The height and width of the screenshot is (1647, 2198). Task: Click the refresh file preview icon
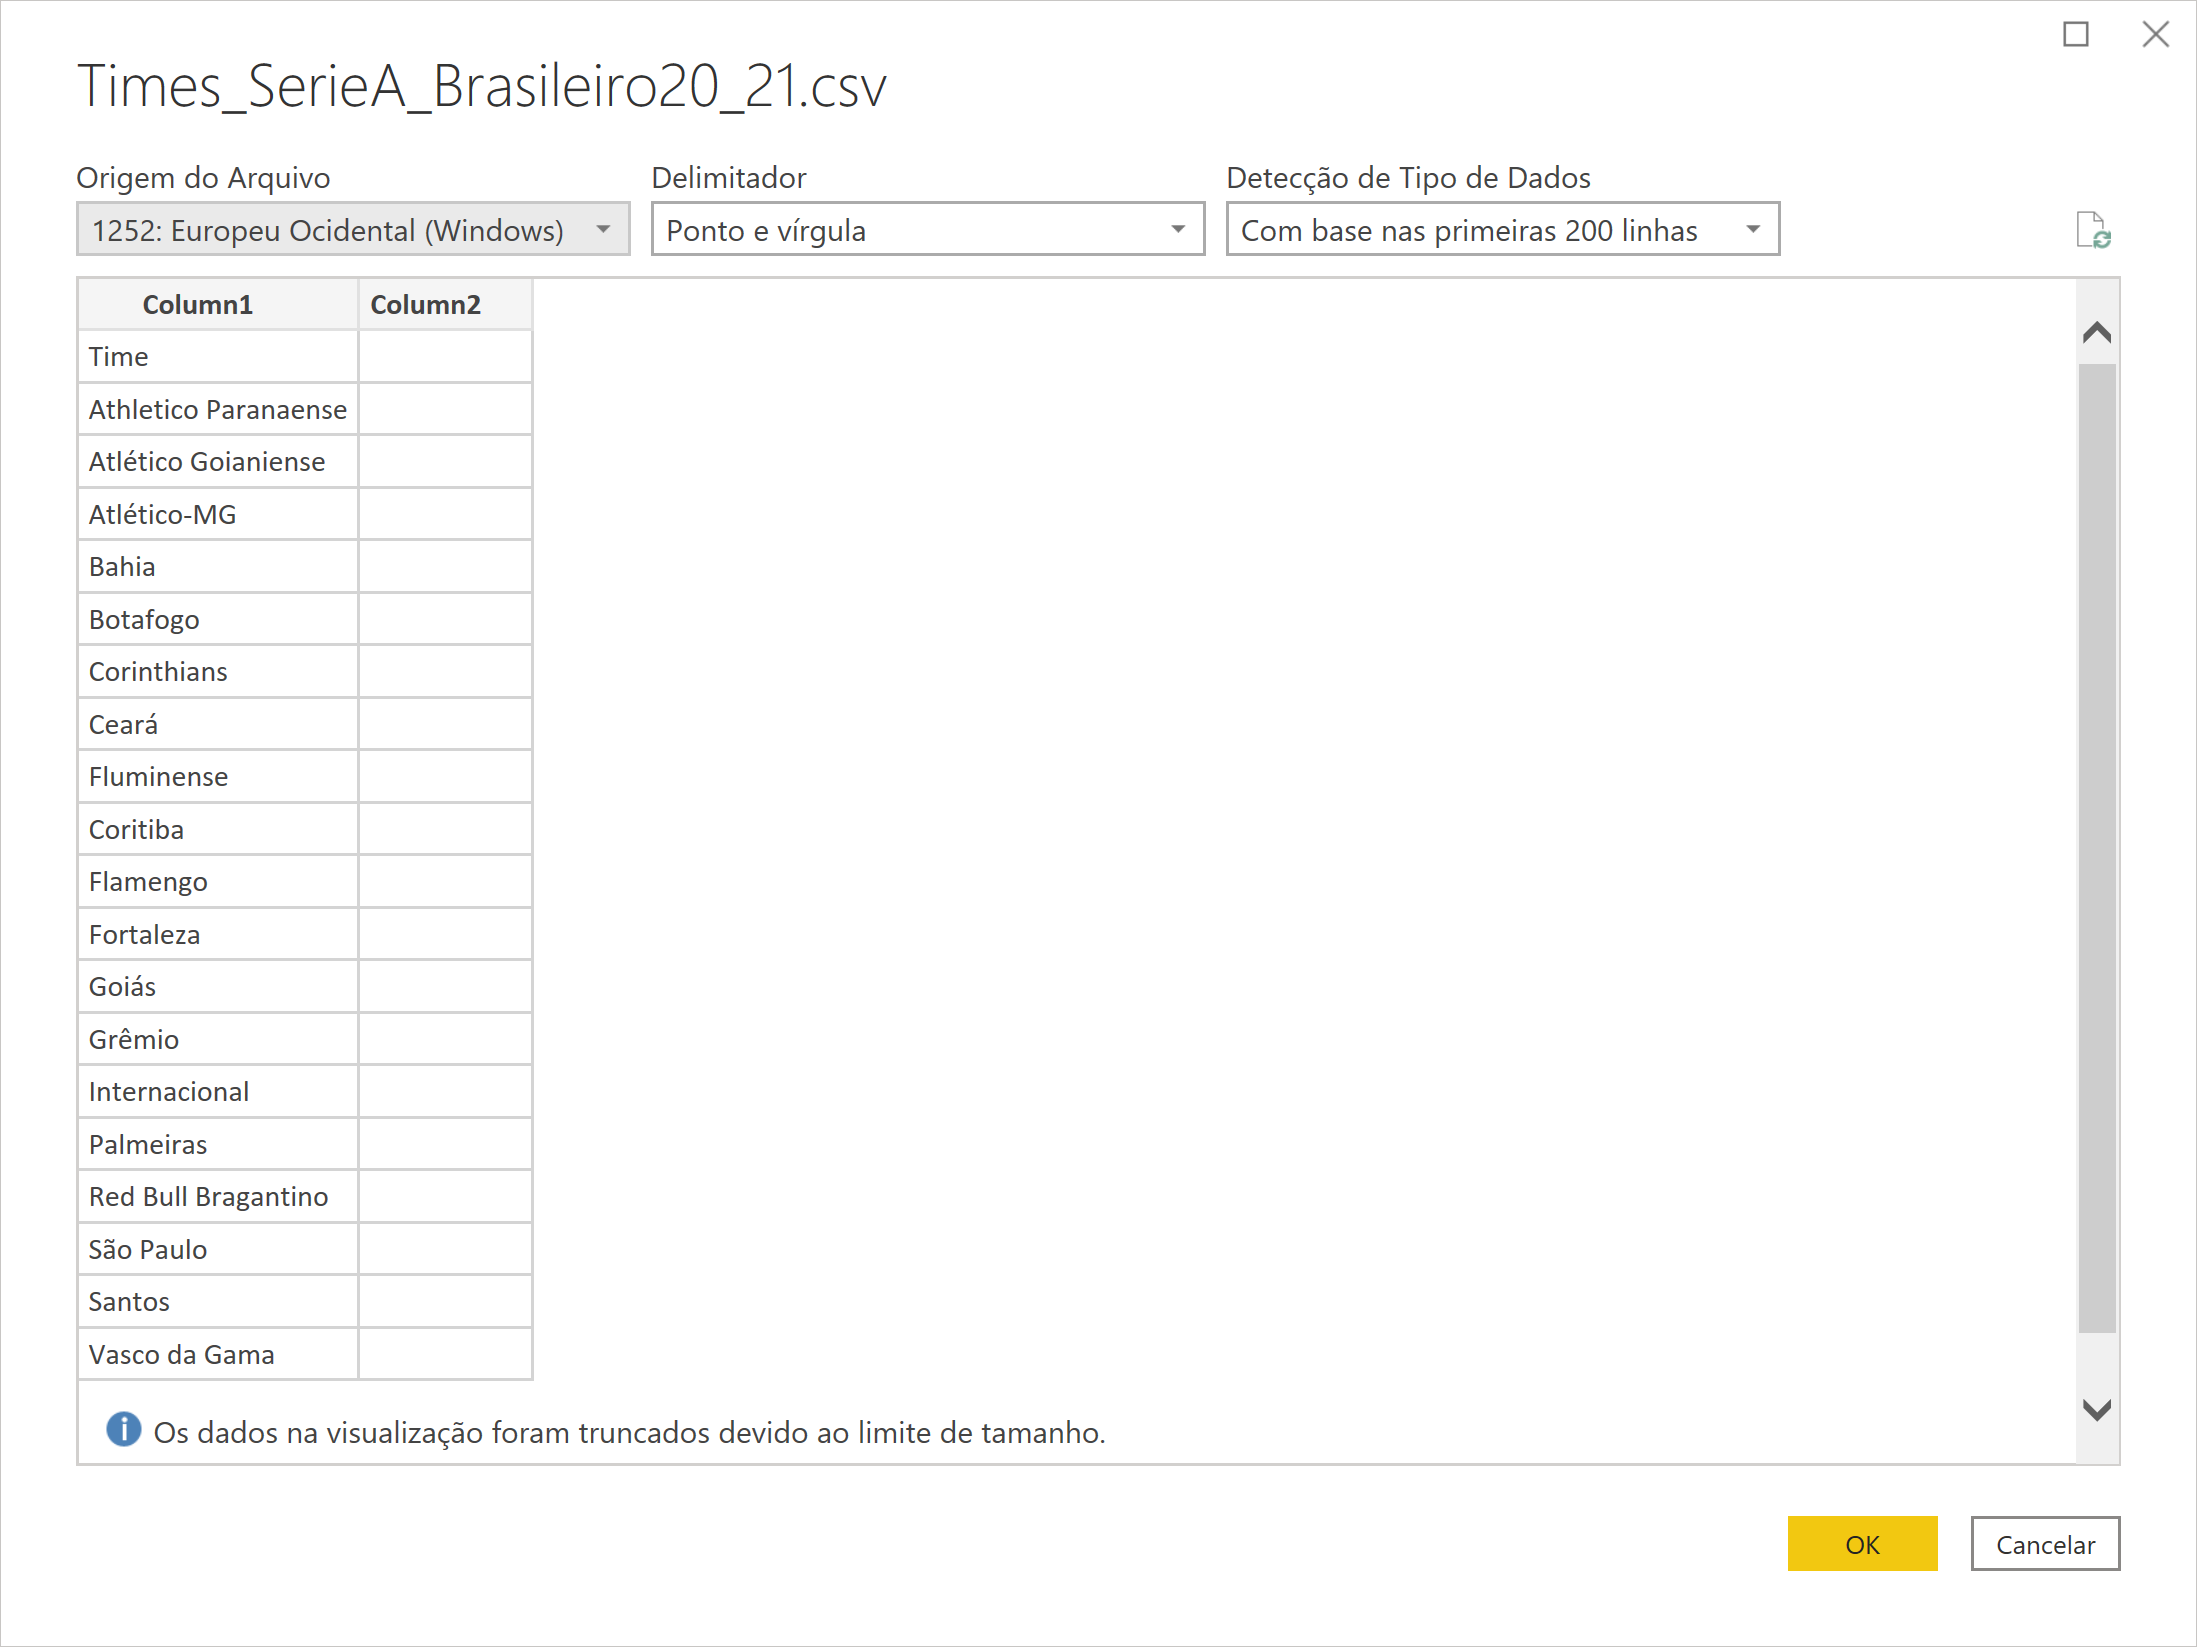point(2092,230)
